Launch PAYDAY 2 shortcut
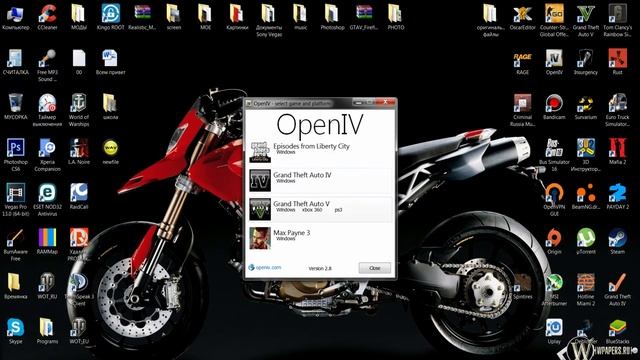The image size is (640, 360). [618, 196]
